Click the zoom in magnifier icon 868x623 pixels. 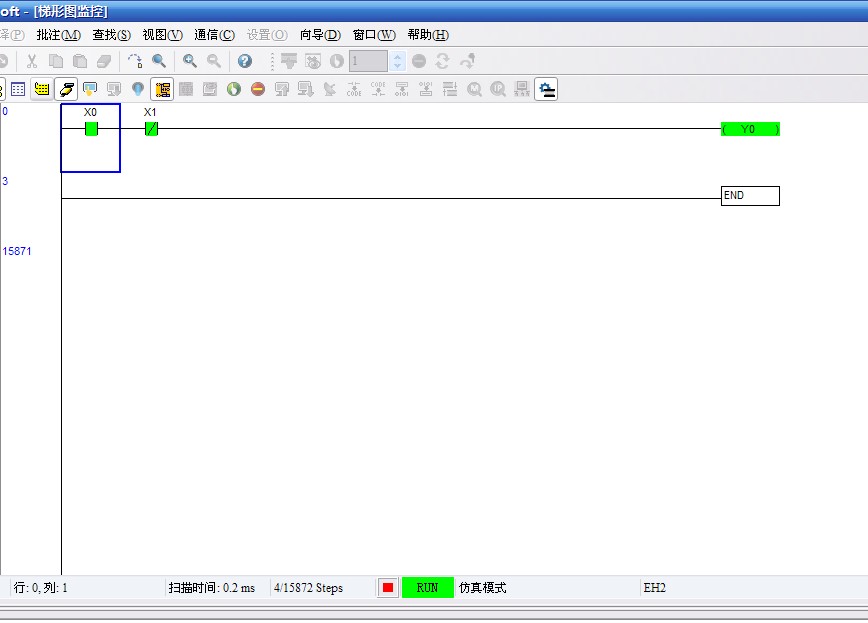coord(189,61)
